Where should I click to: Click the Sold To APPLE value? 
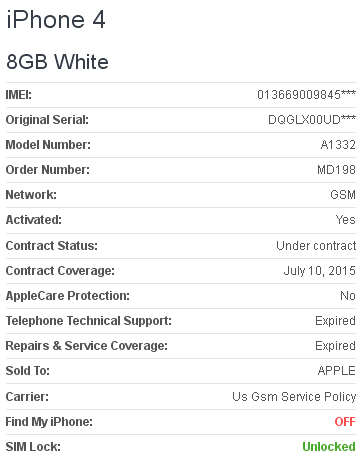337,371
